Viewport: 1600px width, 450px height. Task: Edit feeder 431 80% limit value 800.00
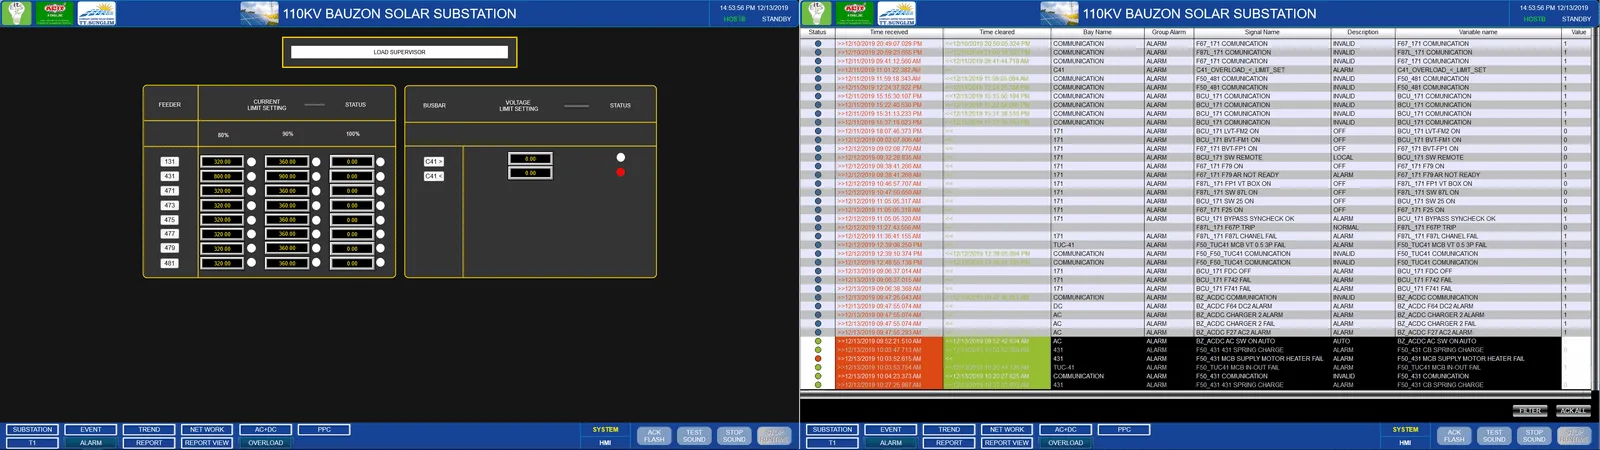pos(221,176)
